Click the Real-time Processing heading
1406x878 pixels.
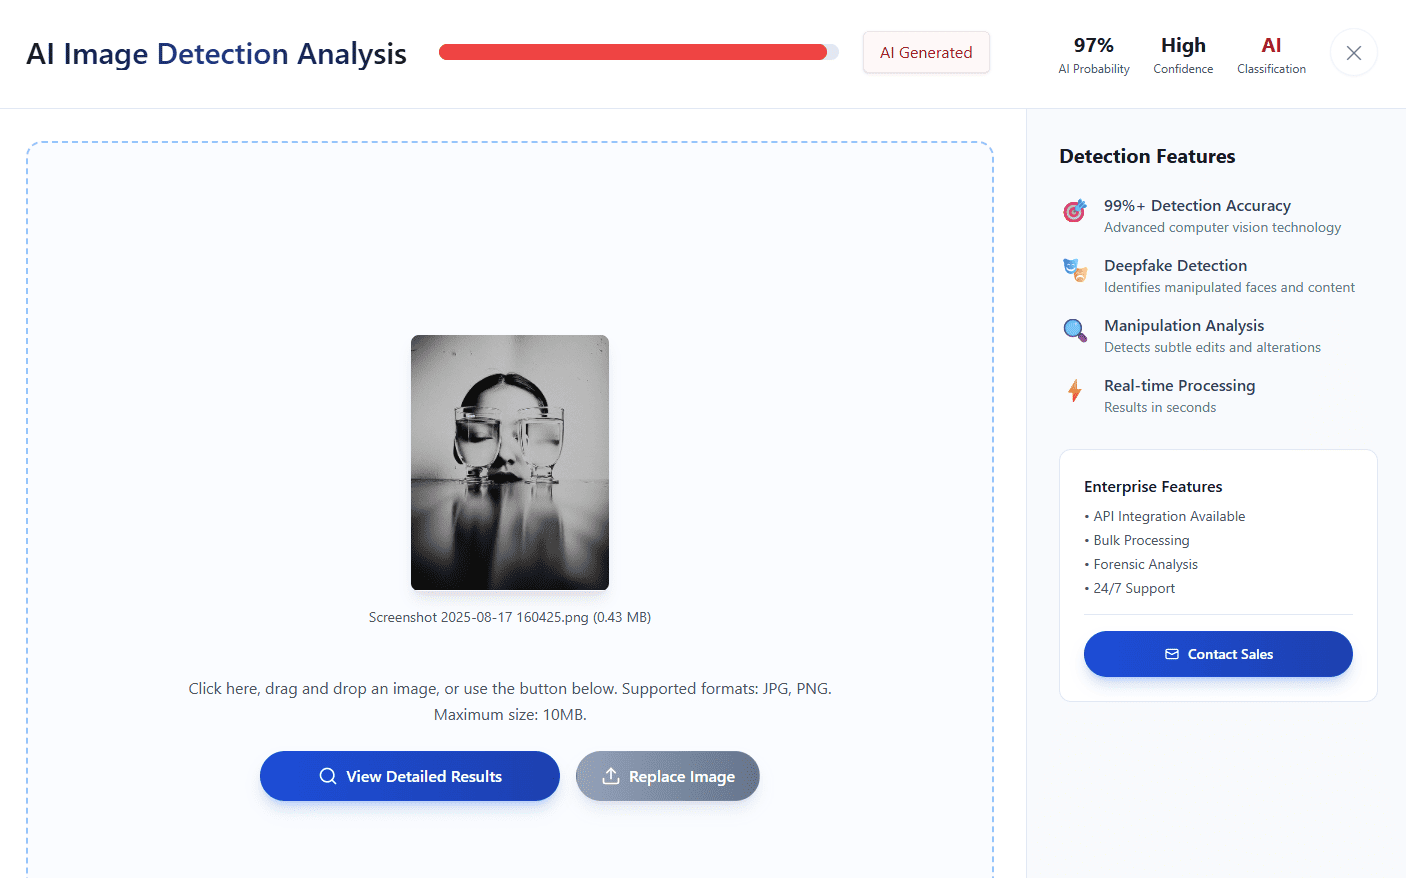1179,385
